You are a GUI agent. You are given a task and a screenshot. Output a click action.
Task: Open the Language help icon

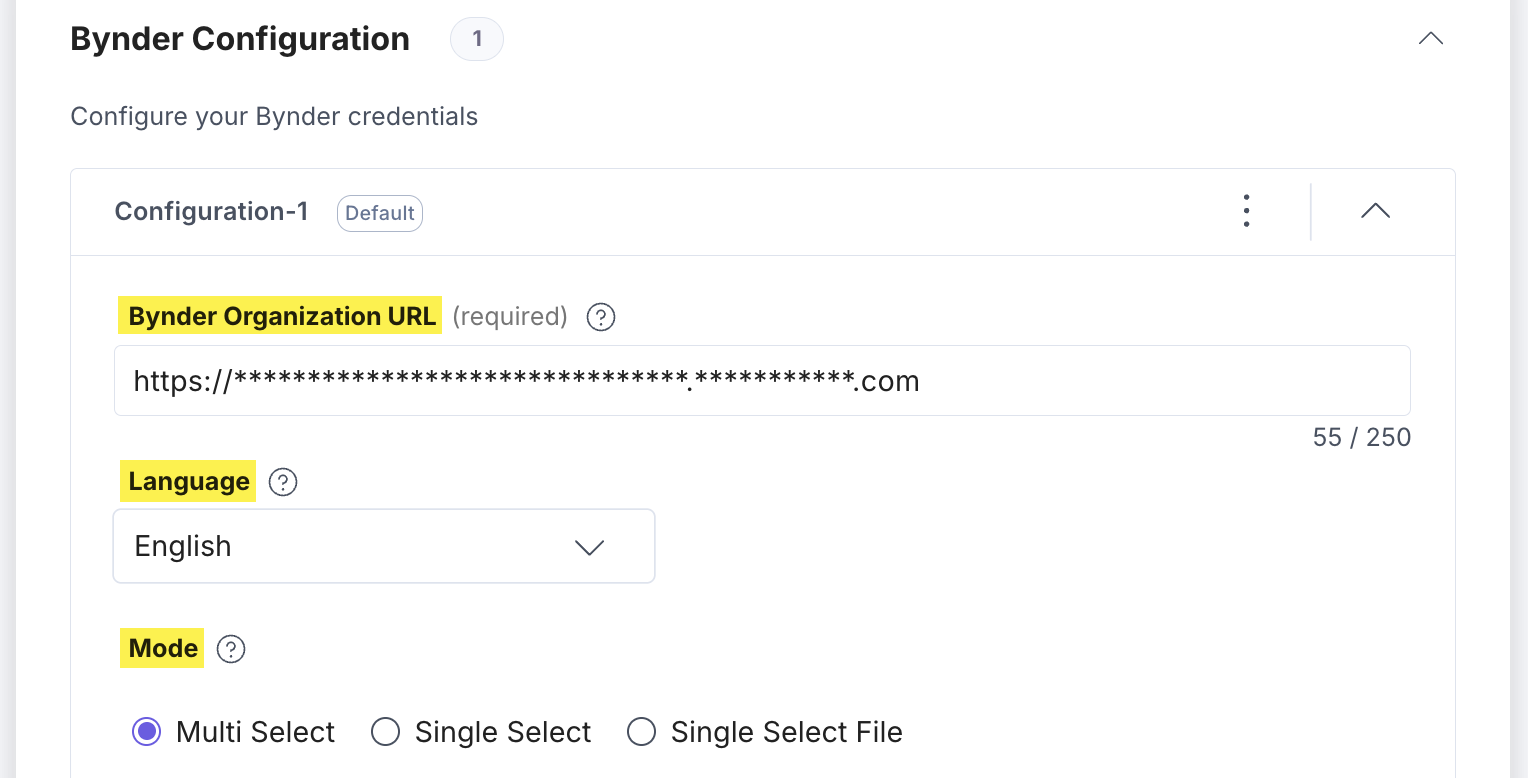283,482
